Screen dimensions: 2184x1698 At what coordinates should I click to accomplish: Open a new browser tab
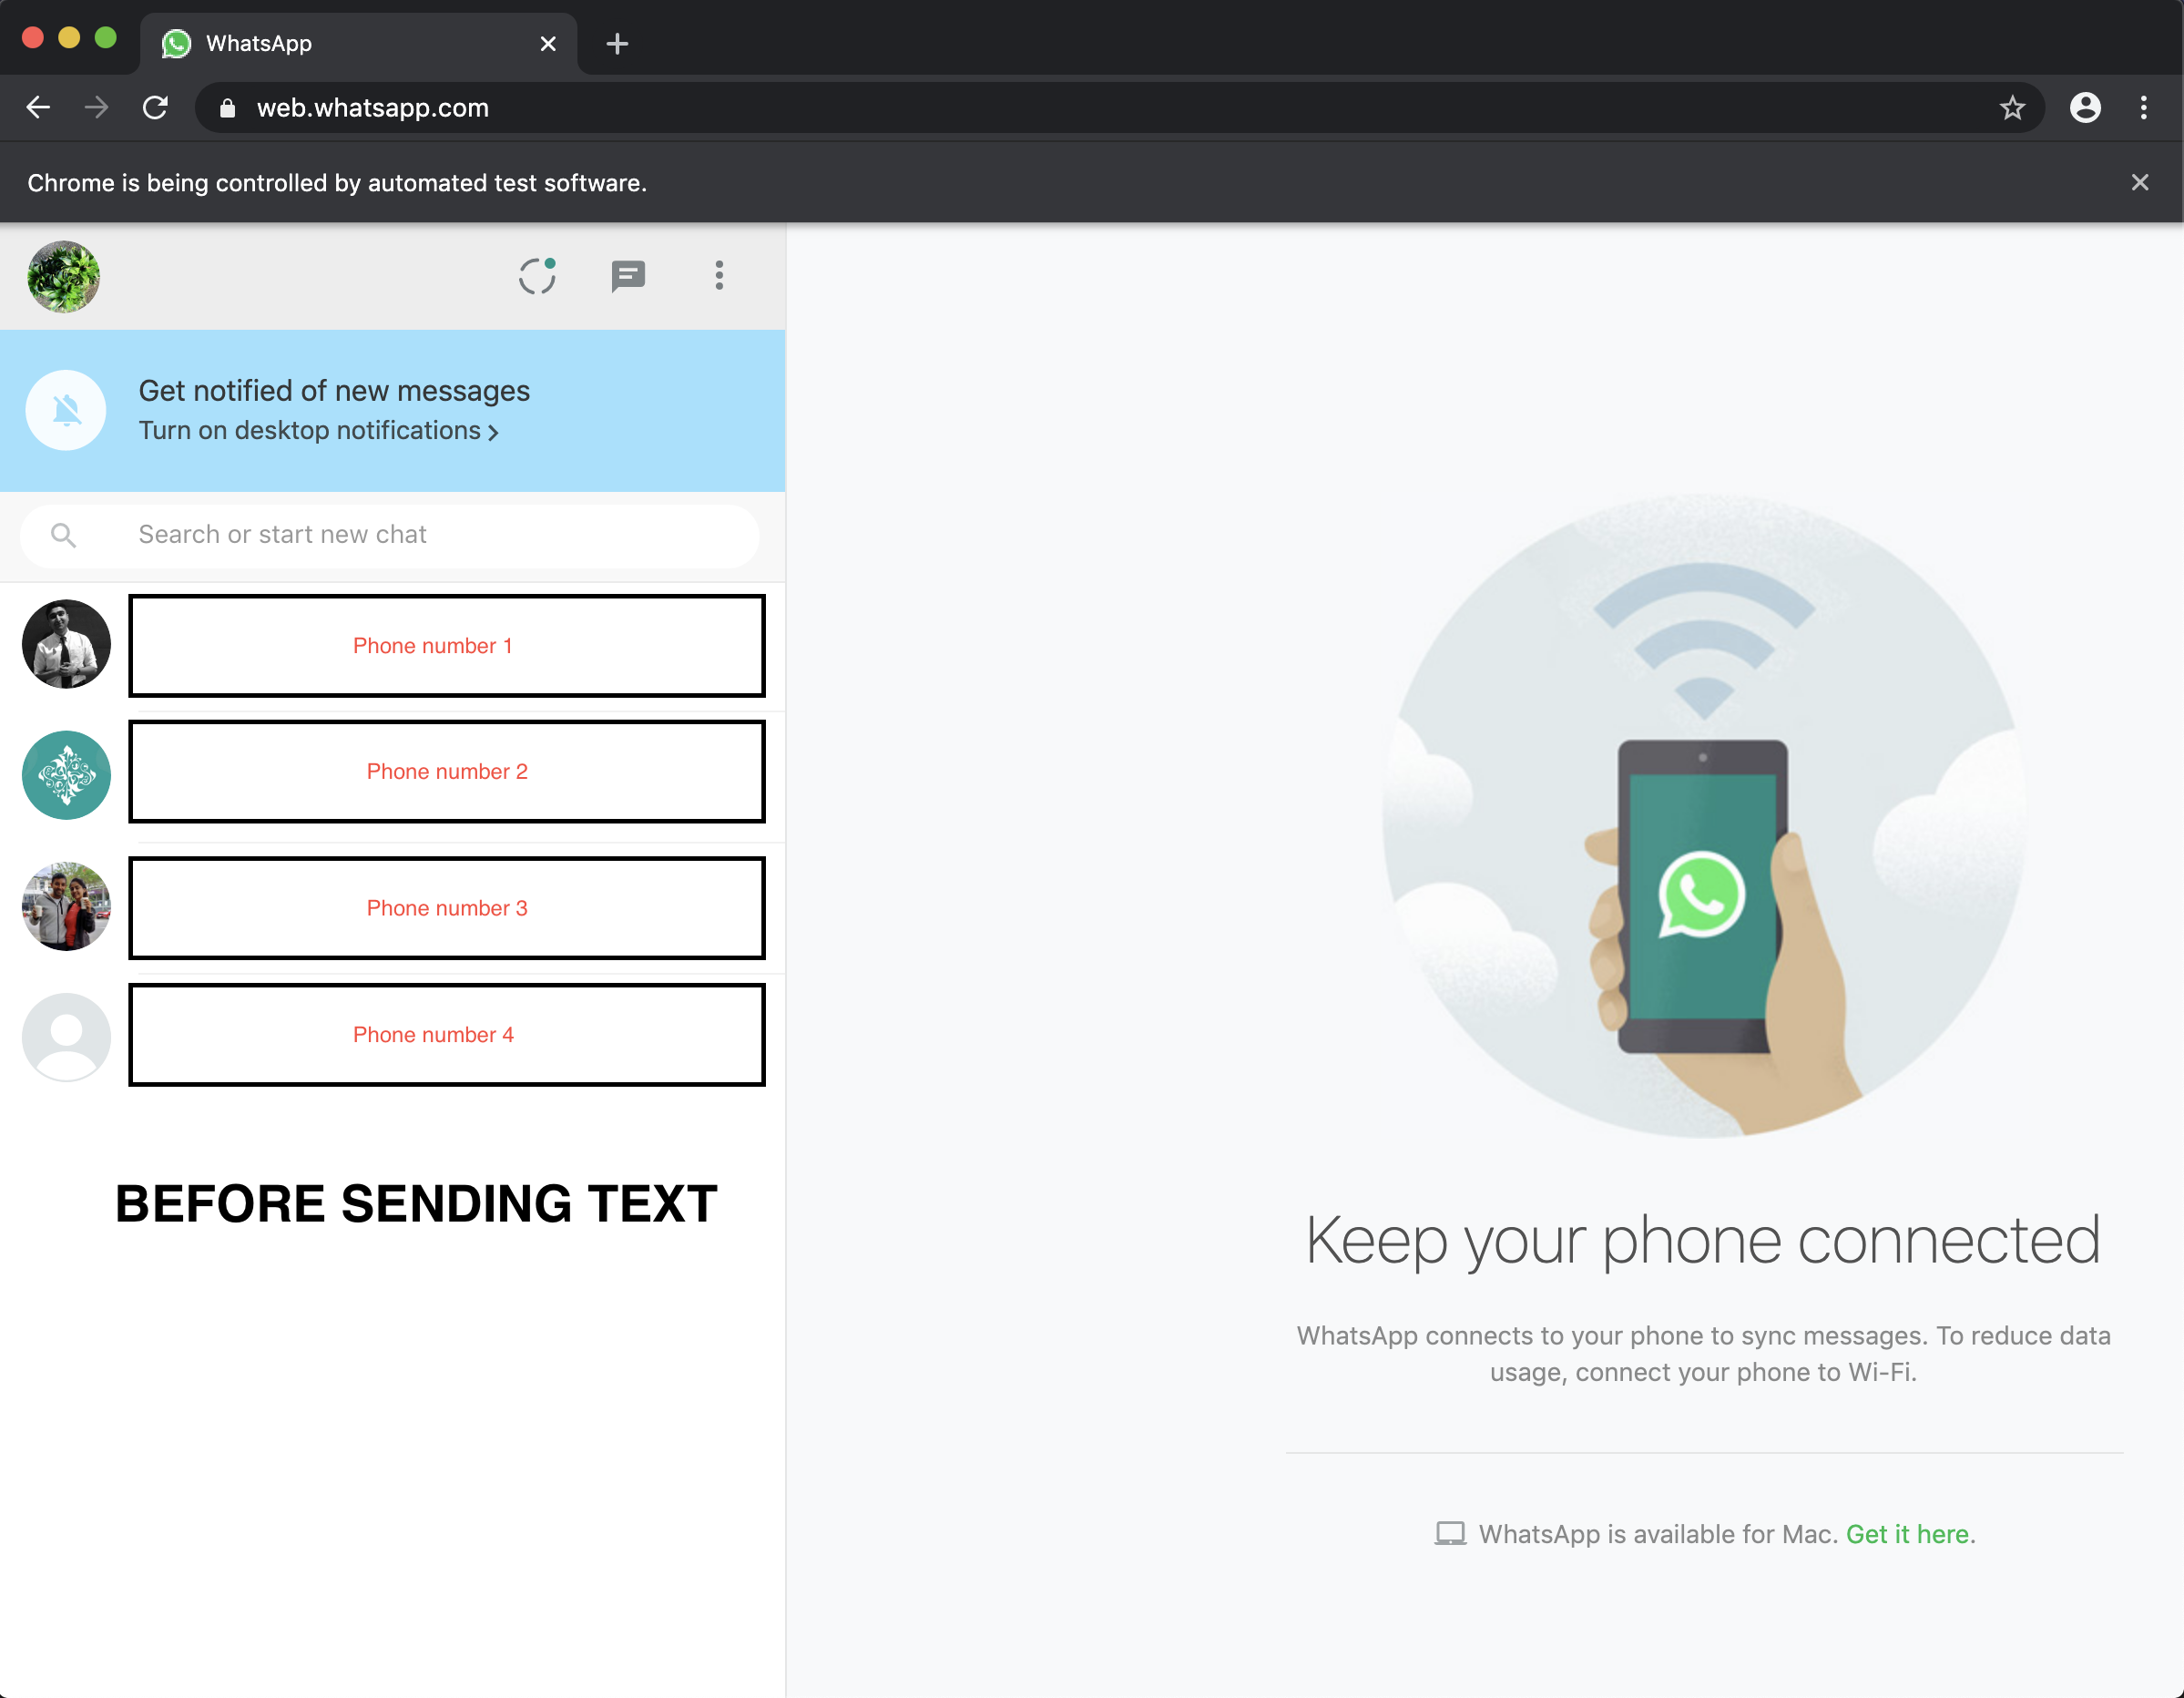(617, 43)
